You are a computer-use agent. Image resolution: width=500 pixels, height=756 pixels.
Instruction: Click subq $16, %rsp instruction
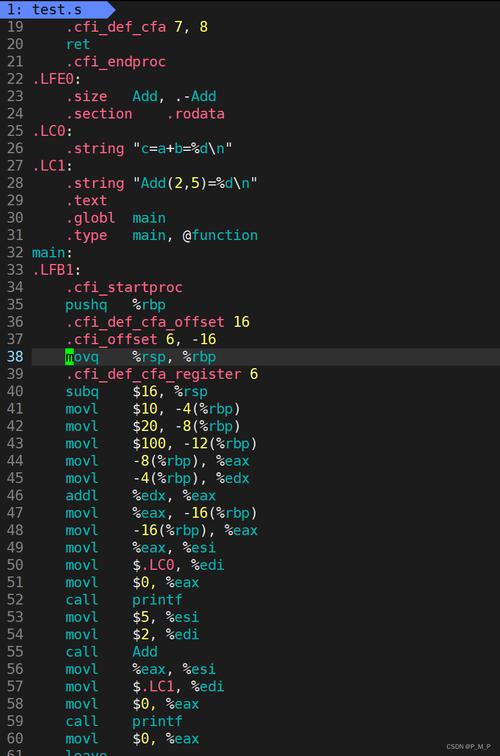(136, 392)
